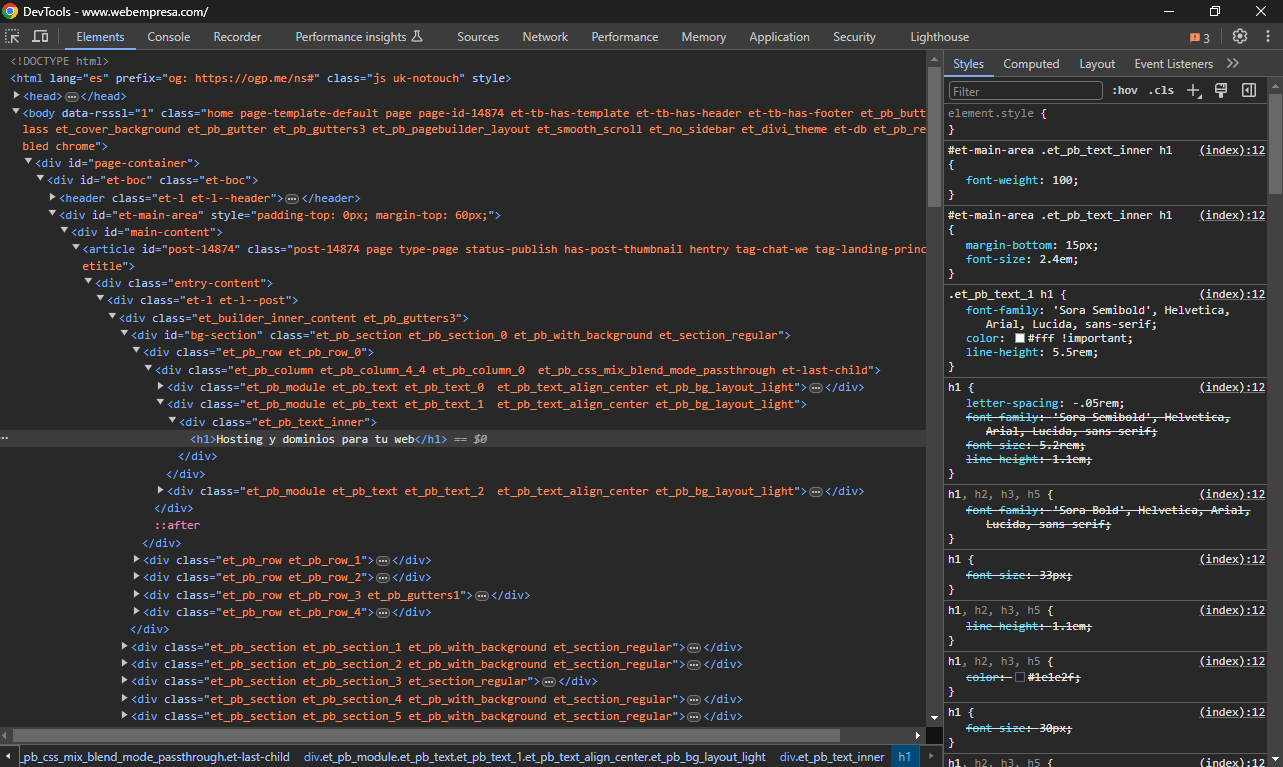Open DevTools settings gear
Viewport: 1283px width, 767px height.
coord(1240,36)
